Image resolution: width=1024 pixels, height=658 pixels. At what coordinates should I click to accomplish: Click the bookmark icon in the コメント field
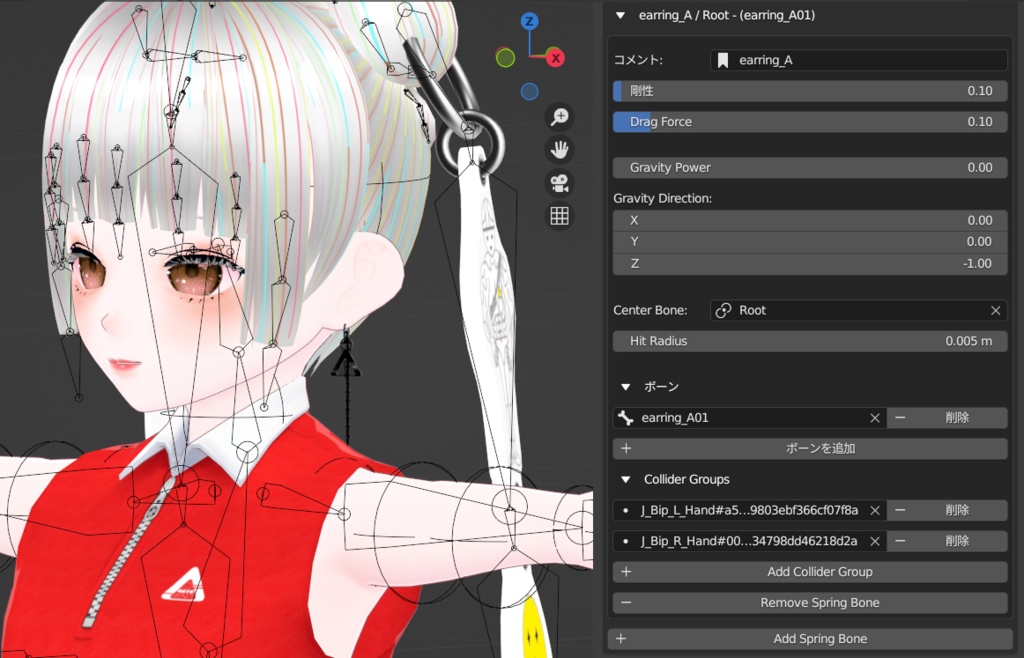point(723,60)
